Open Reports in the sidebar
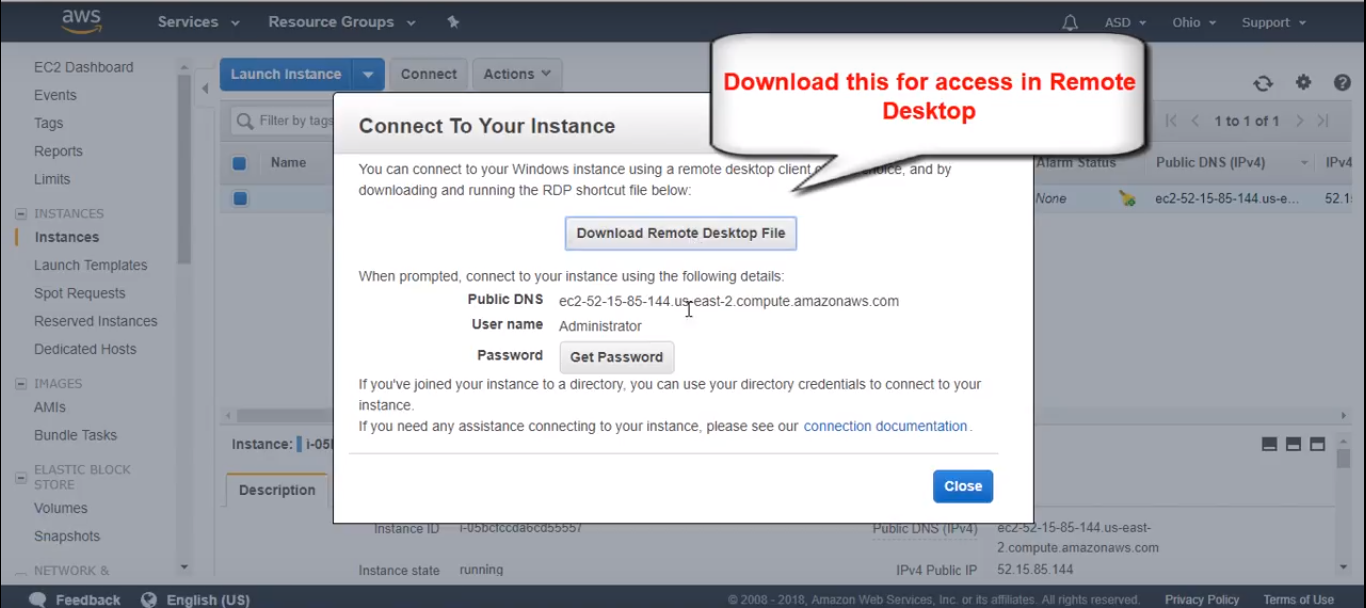Image resolution: width=1366 pixels, height=608 pixels. coord(58,151)
